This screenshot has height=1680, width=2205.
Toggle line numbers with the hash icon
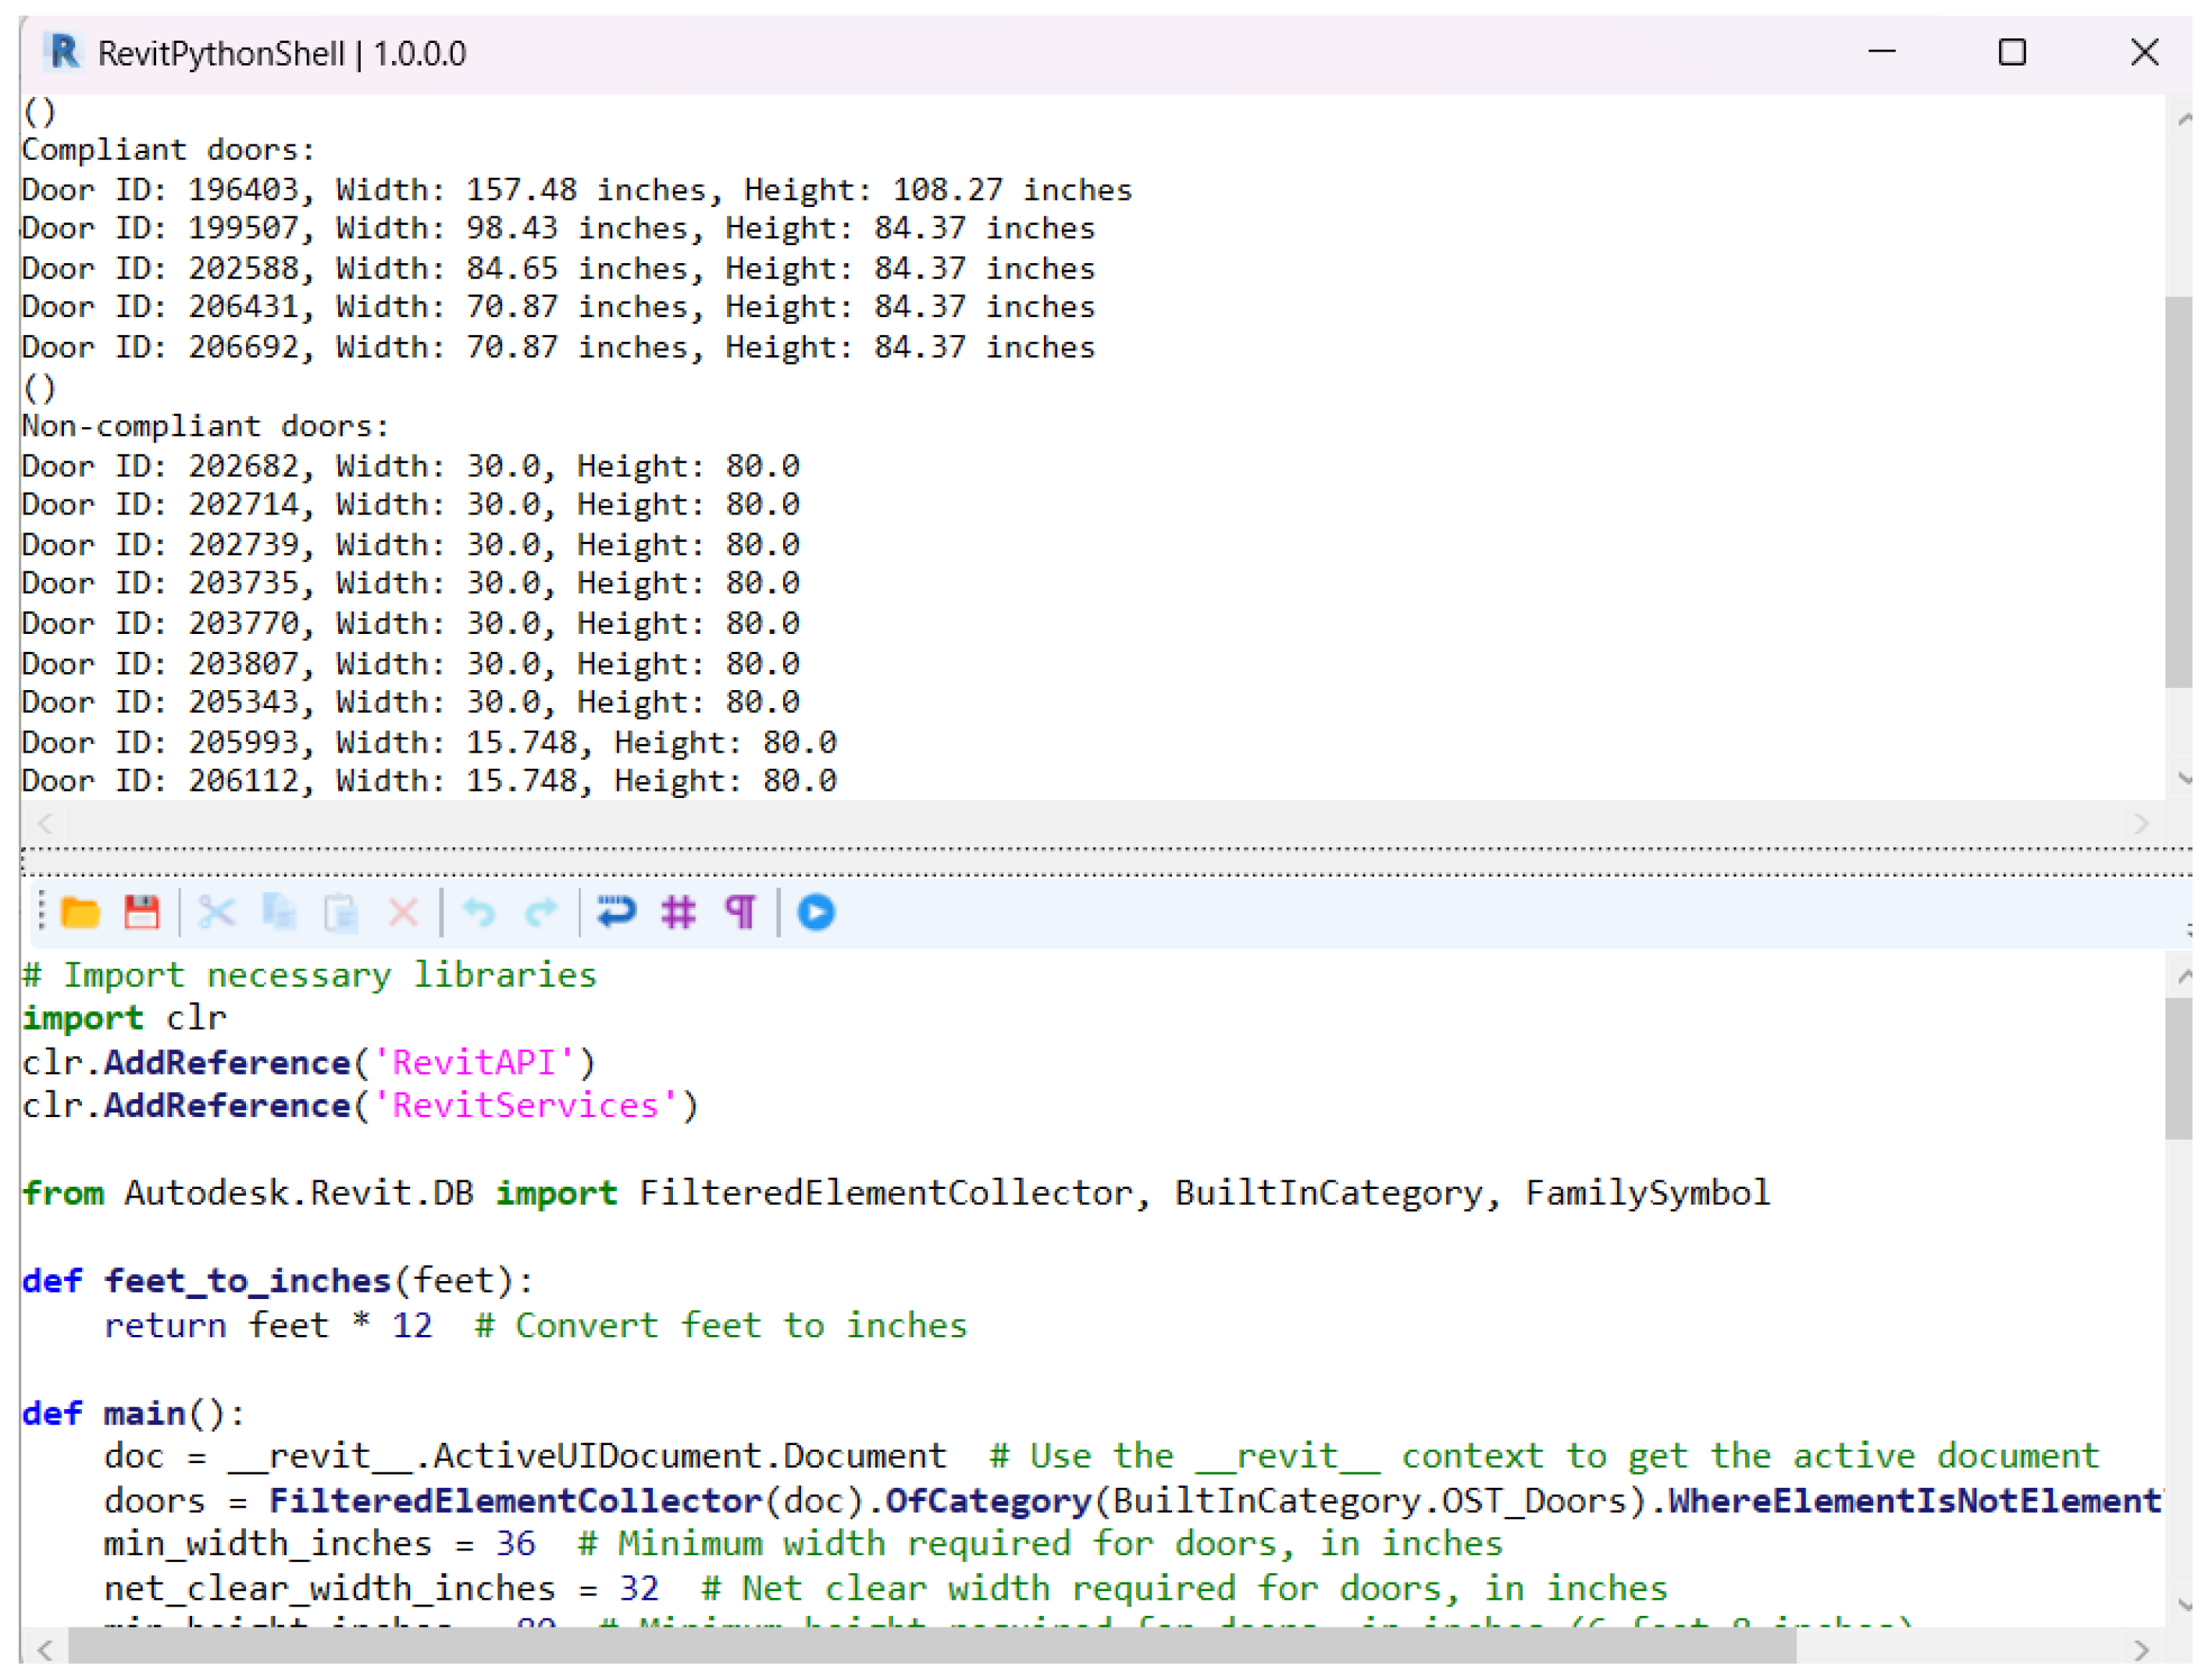coord(679,913)
